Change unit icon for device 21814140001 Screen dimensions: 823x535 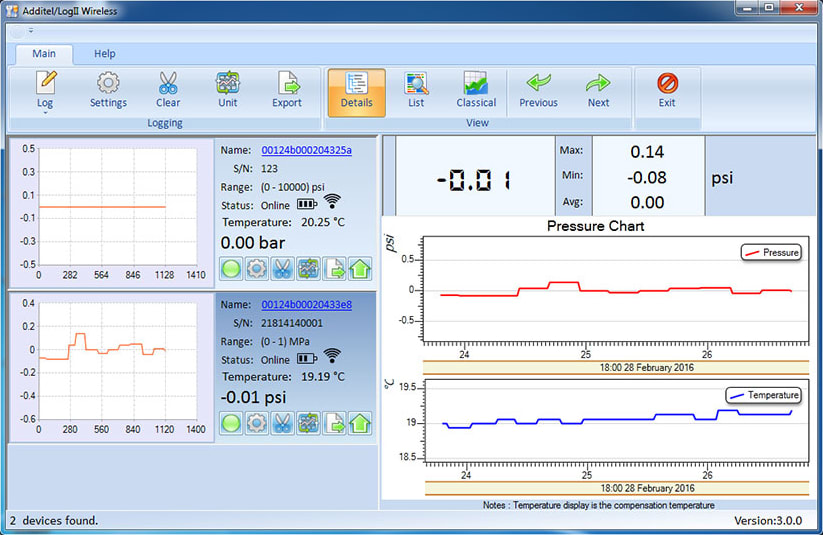tap(308, 423)
